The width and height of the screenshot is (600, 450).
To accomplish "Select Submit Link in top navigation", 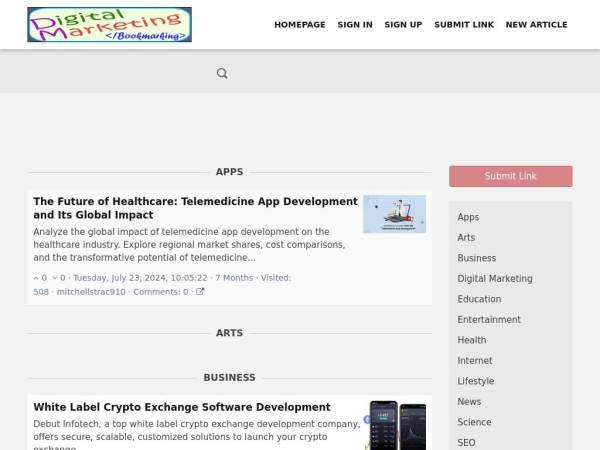I will click(x=463, y=25).
